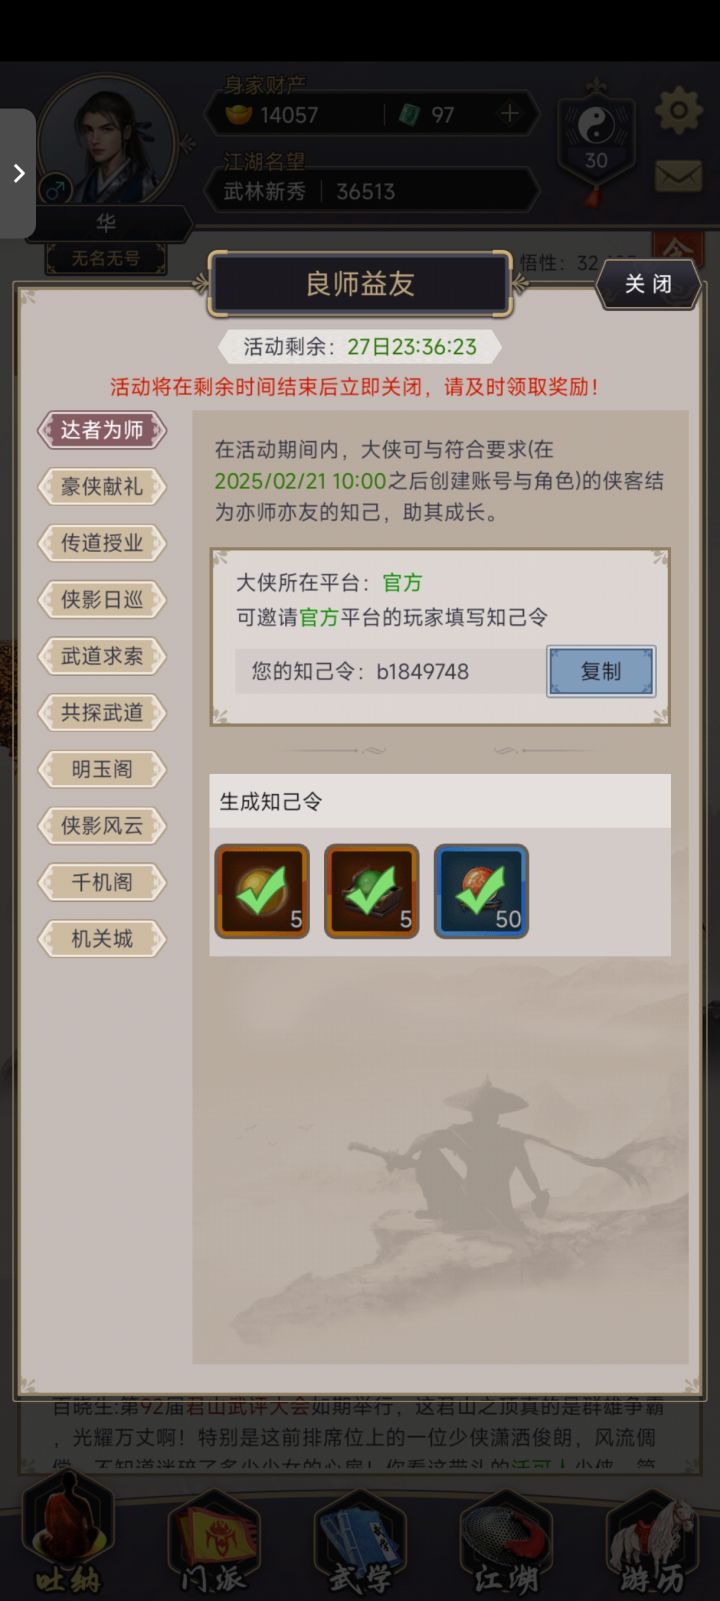720x1601 pixels.
Task: Select the green reward item with quantity 5
Action: [371, 891]
